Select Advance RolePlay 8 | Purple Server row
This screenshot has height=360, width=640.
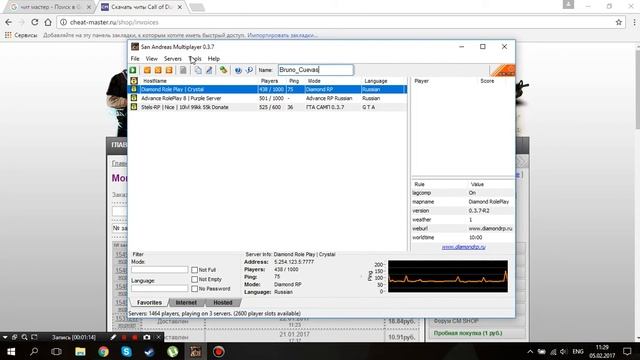[x=268, y=98]
